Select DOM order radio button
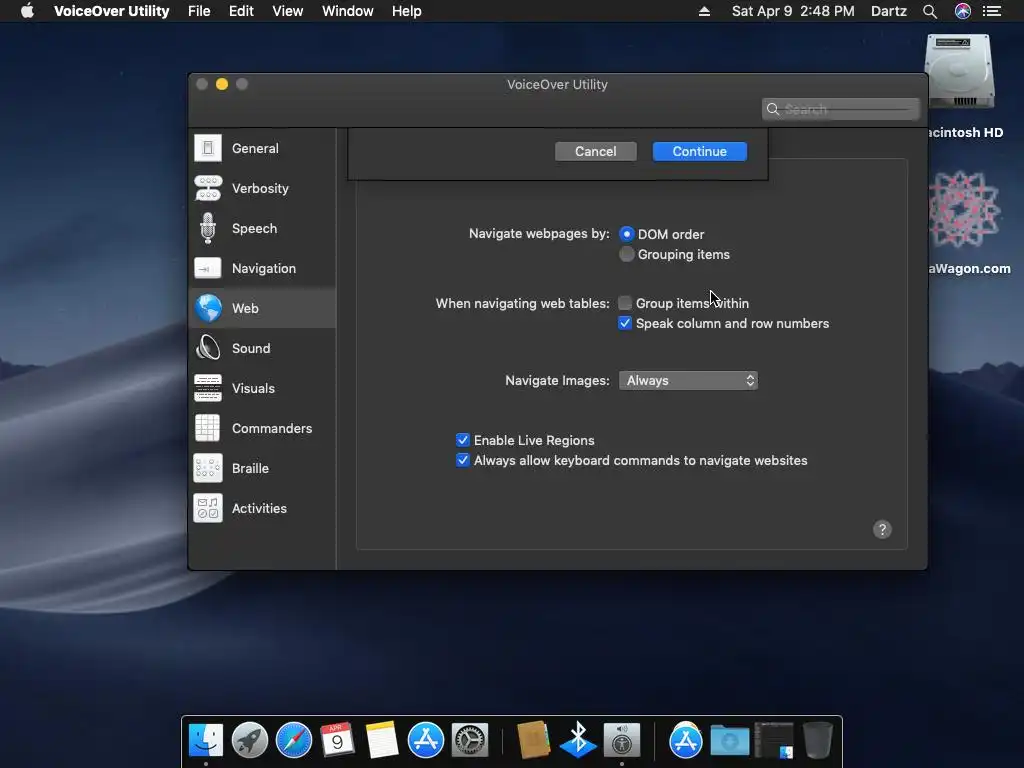1024x768 pixels. coord(626,234)
